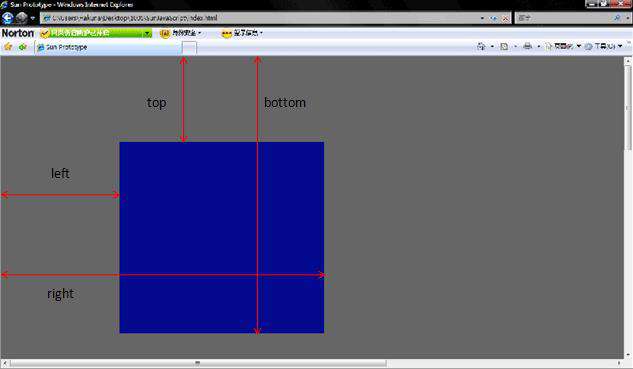633x369 pixels.
Task: Open Norton identity safe toolbar menu
Action: tap(181, 33)
